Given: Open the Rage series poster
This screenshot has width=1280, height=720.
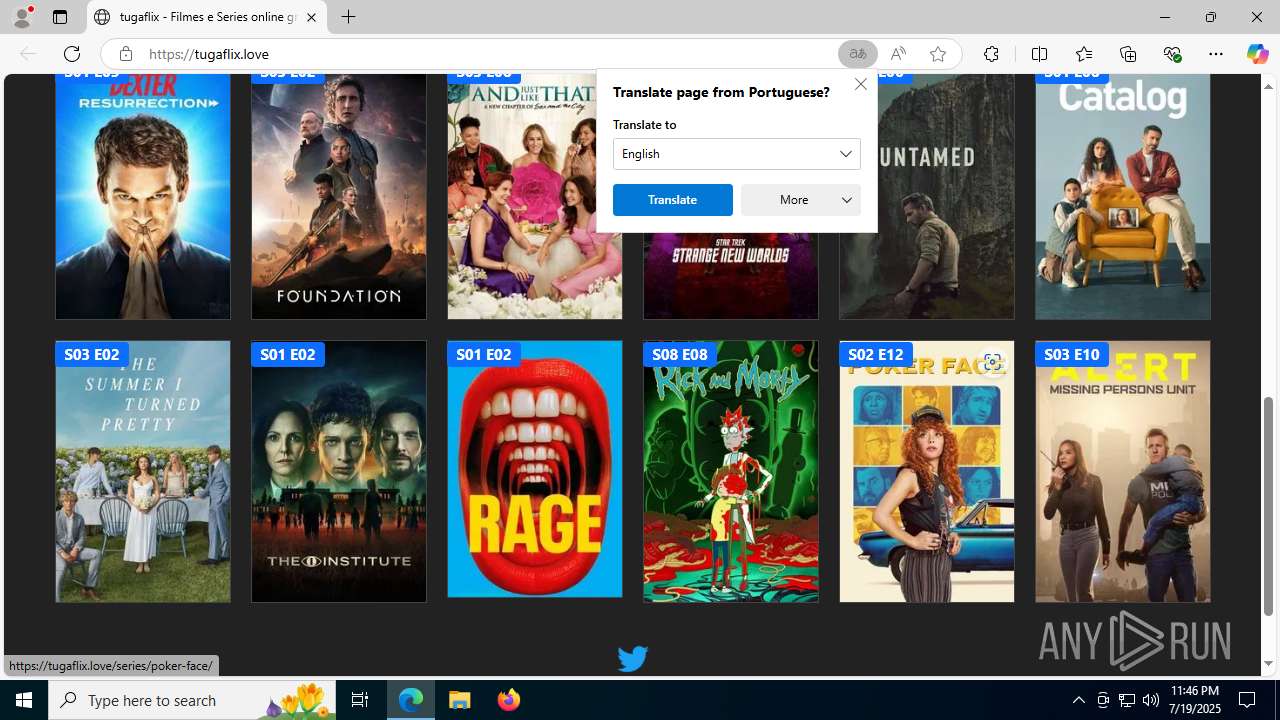Looking at the screenshot, I should tap(535, 470).
